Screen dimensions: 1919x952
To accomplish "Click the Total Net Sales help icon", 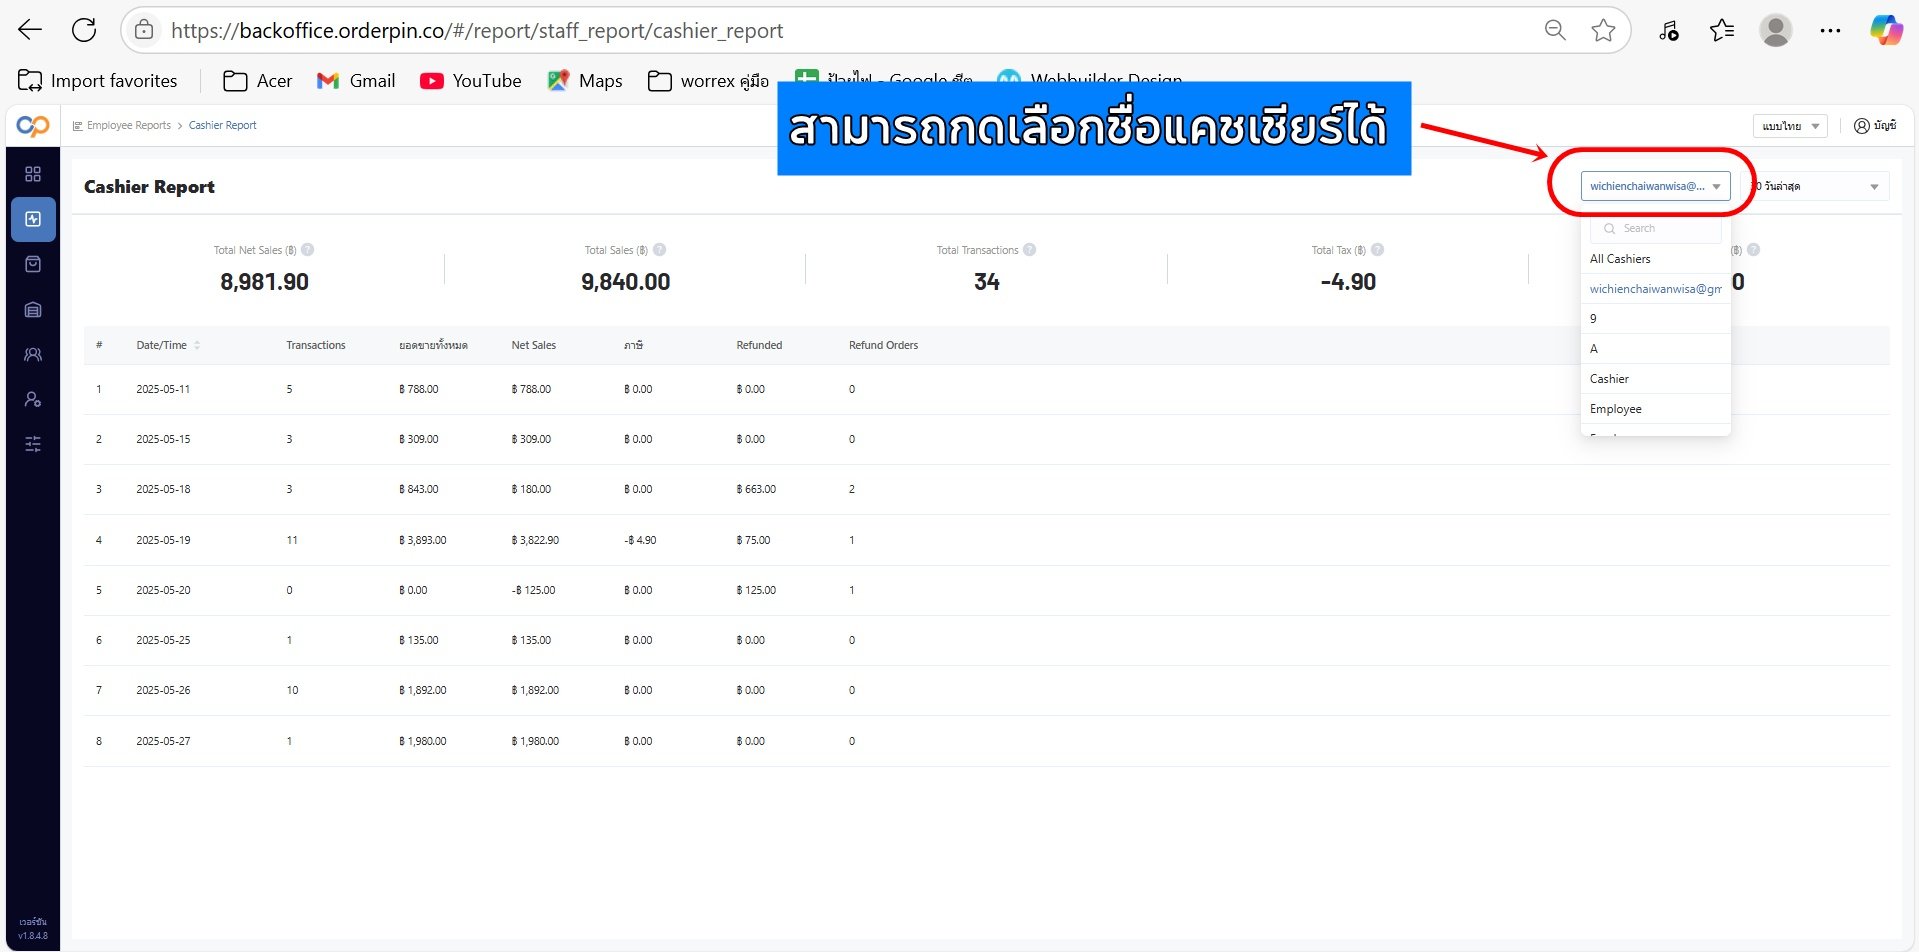I will pyautogui.click(x=308, y=250).
